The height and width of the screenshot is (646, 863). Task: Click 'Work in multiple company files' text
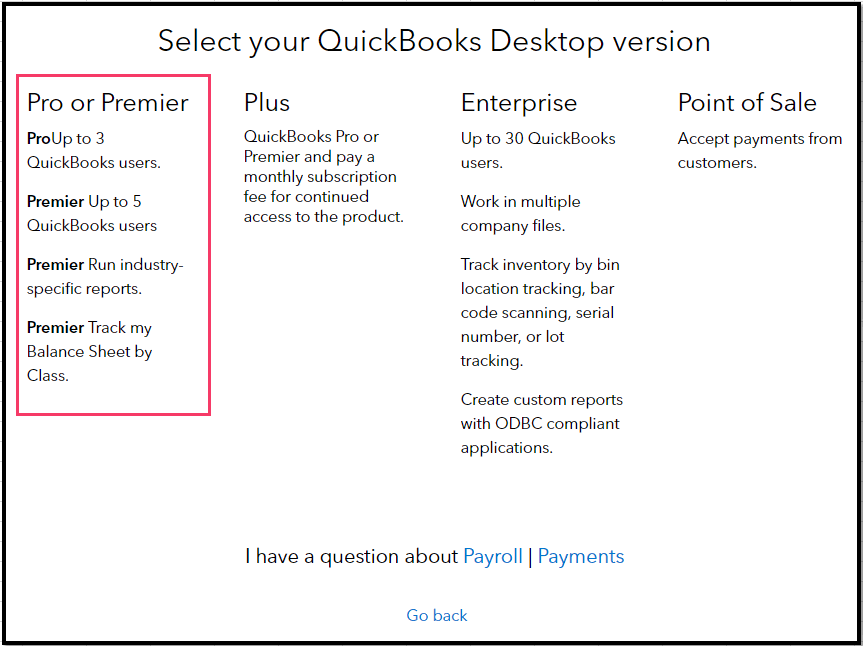click(x=520, y=214)
